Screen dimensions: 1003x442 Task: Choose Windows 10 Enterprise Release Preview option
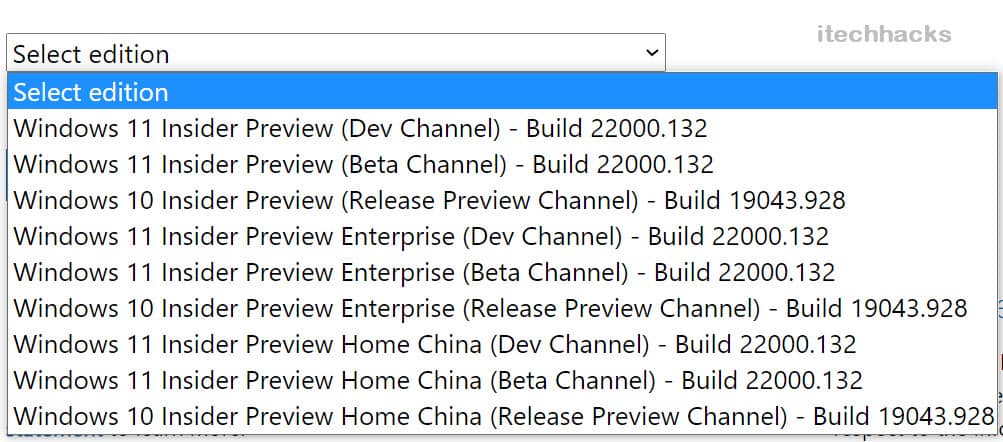coord(490,308)
